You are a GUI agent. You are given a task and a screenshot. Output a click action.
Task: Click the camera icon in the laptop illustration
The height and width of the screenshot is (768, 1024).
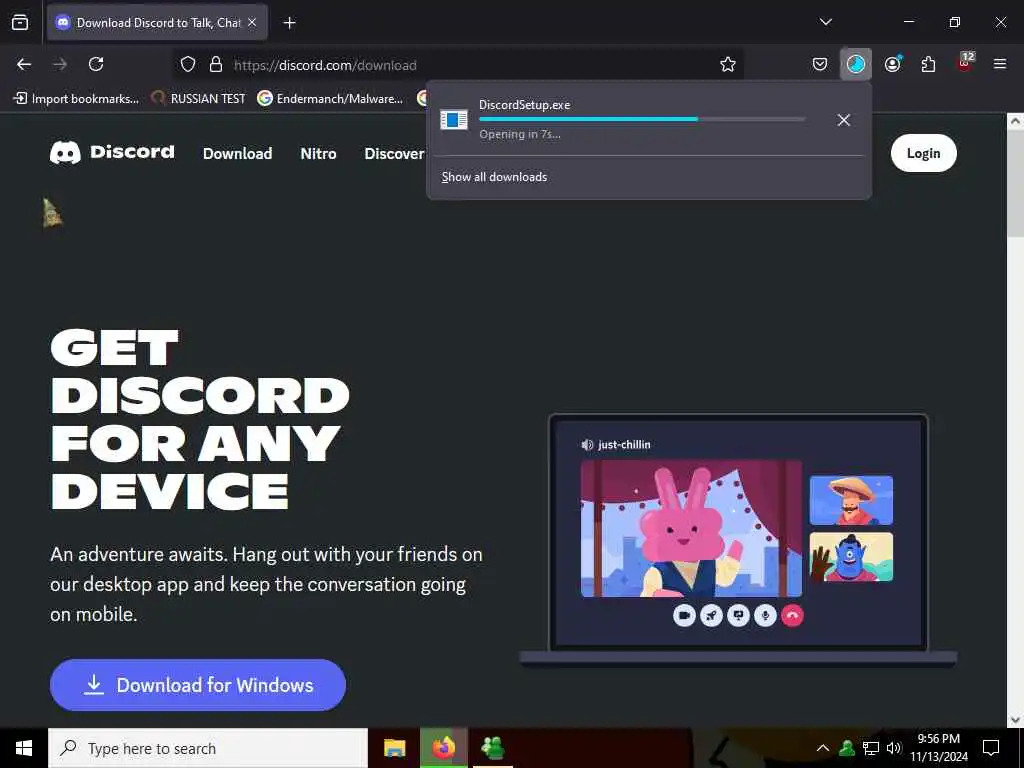[684, 615]
